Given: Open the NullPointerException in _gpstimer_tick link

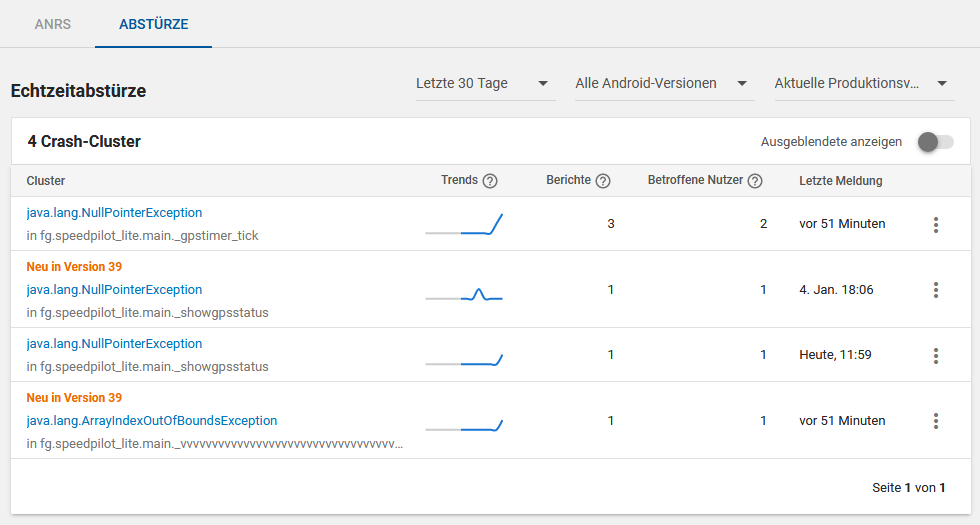Looking at the screenshot, I should 114,213.
